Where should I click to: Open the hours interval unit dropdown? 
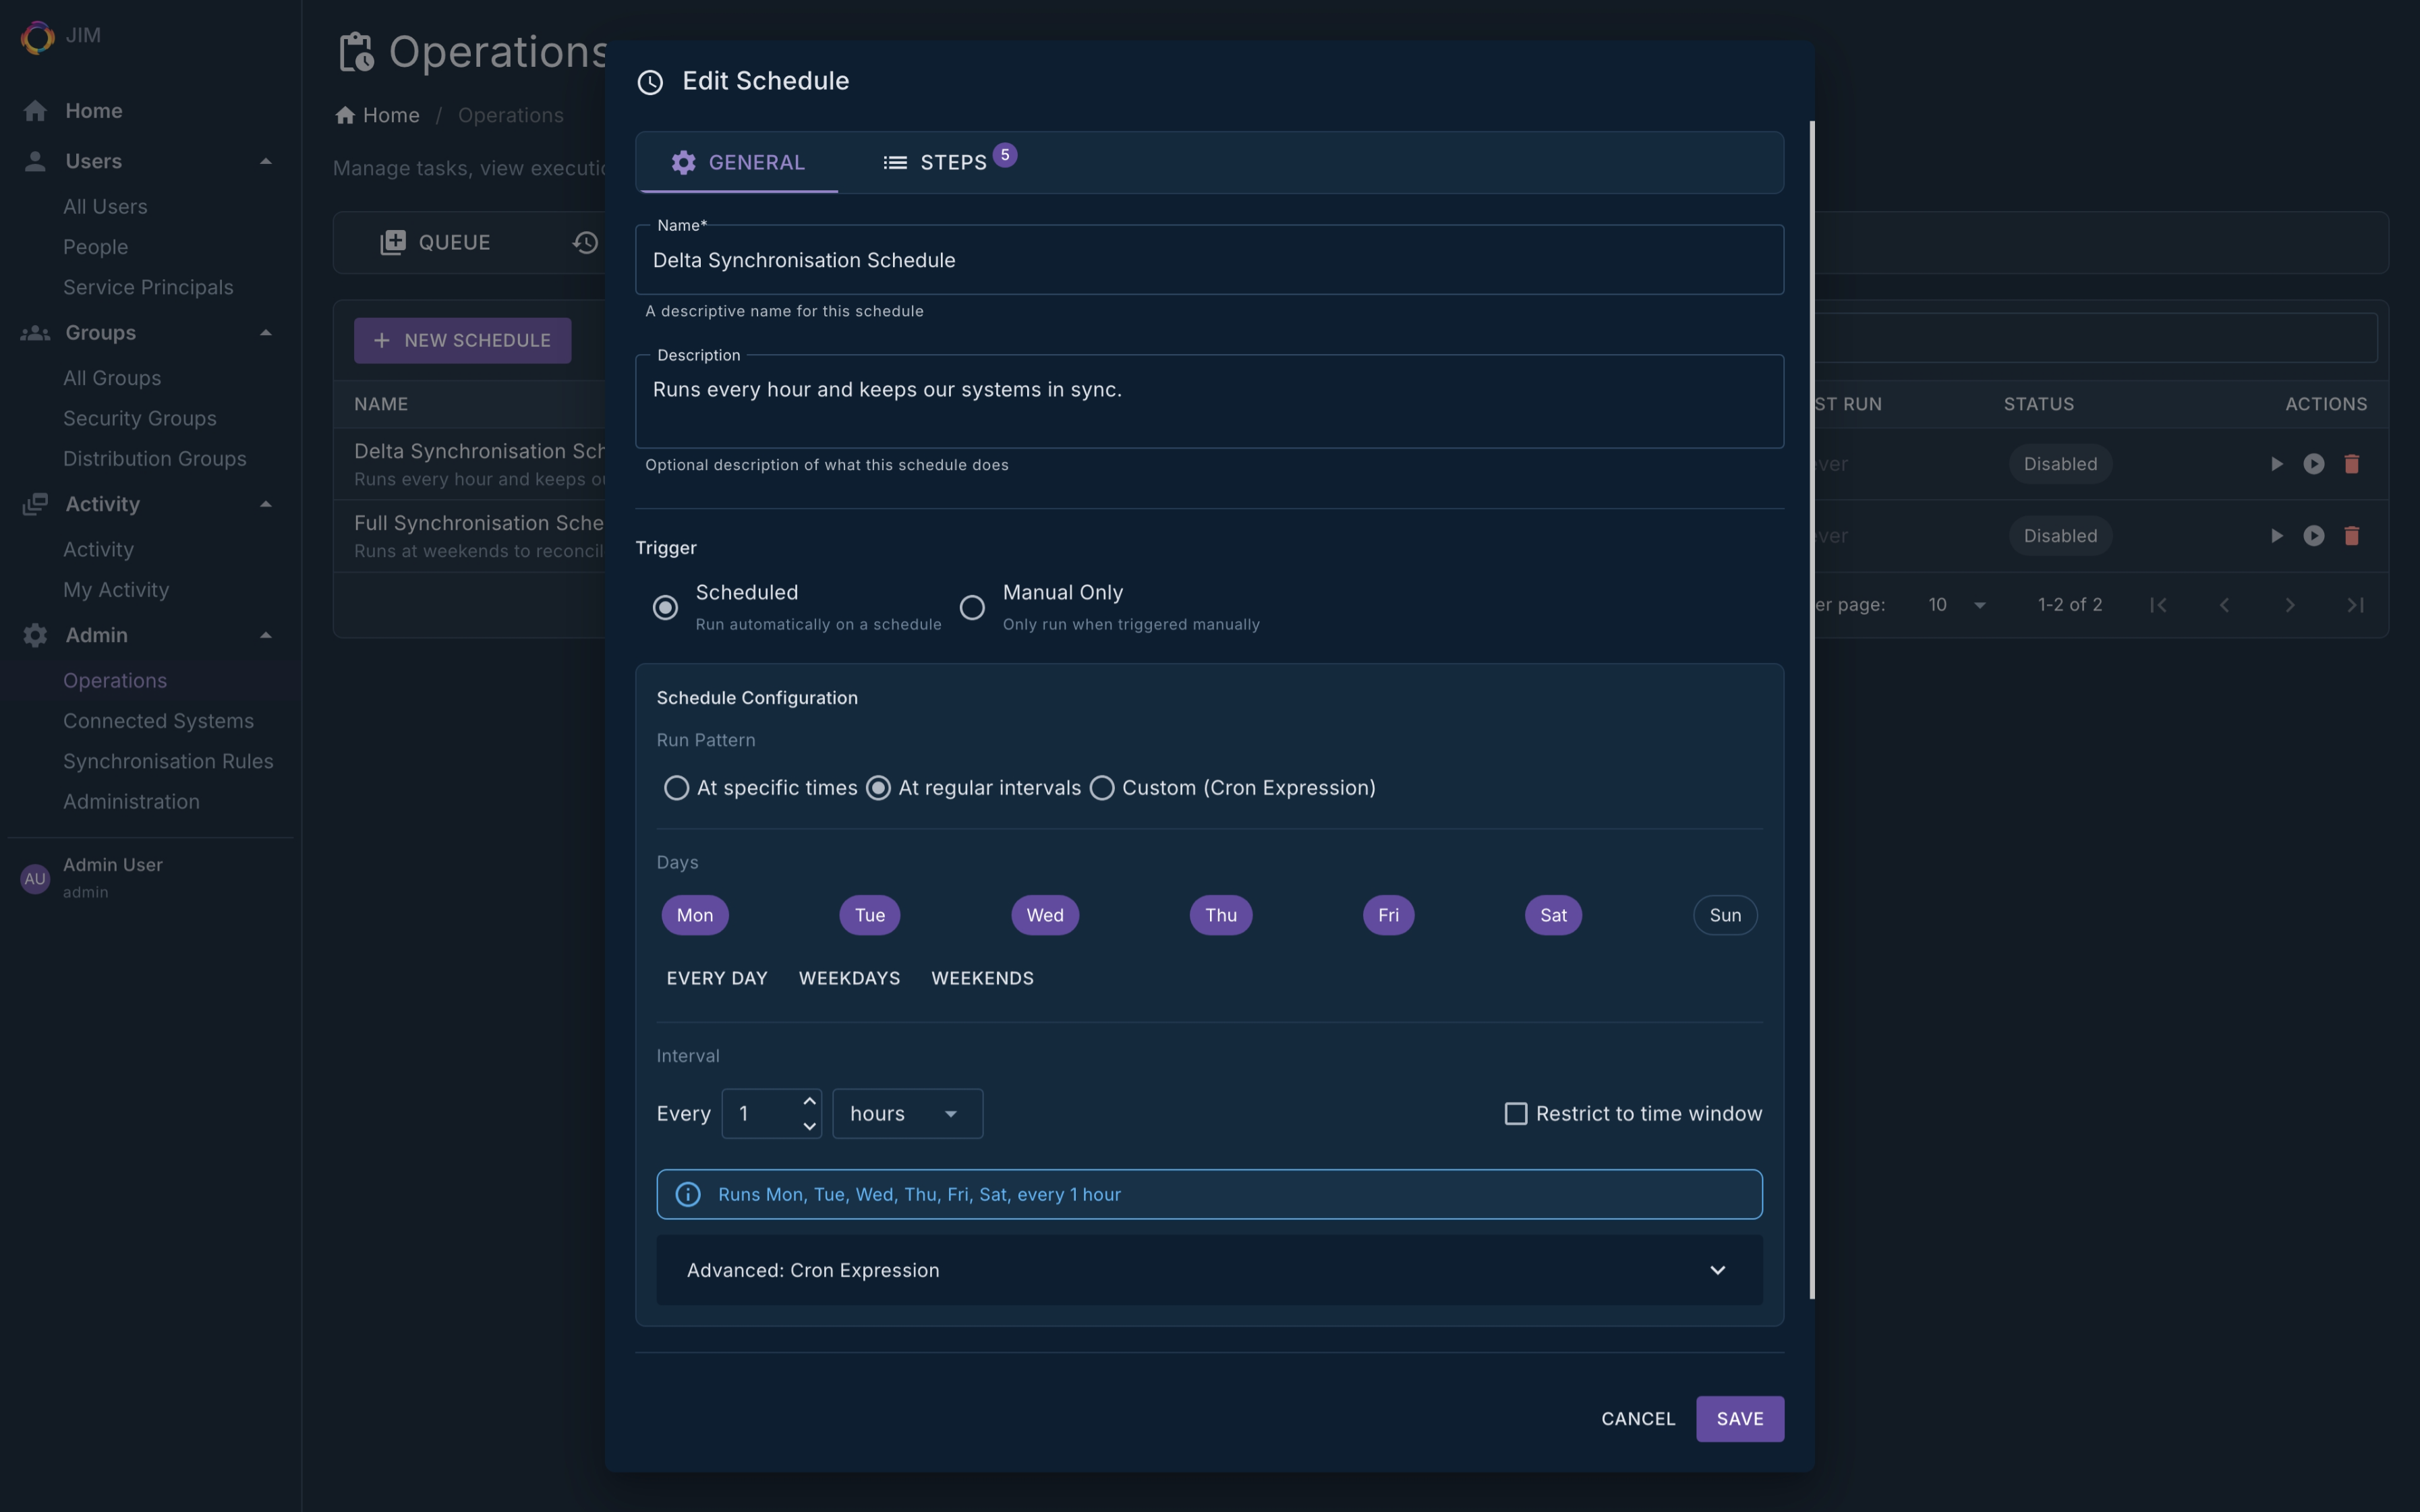(x=907, y=1113)
